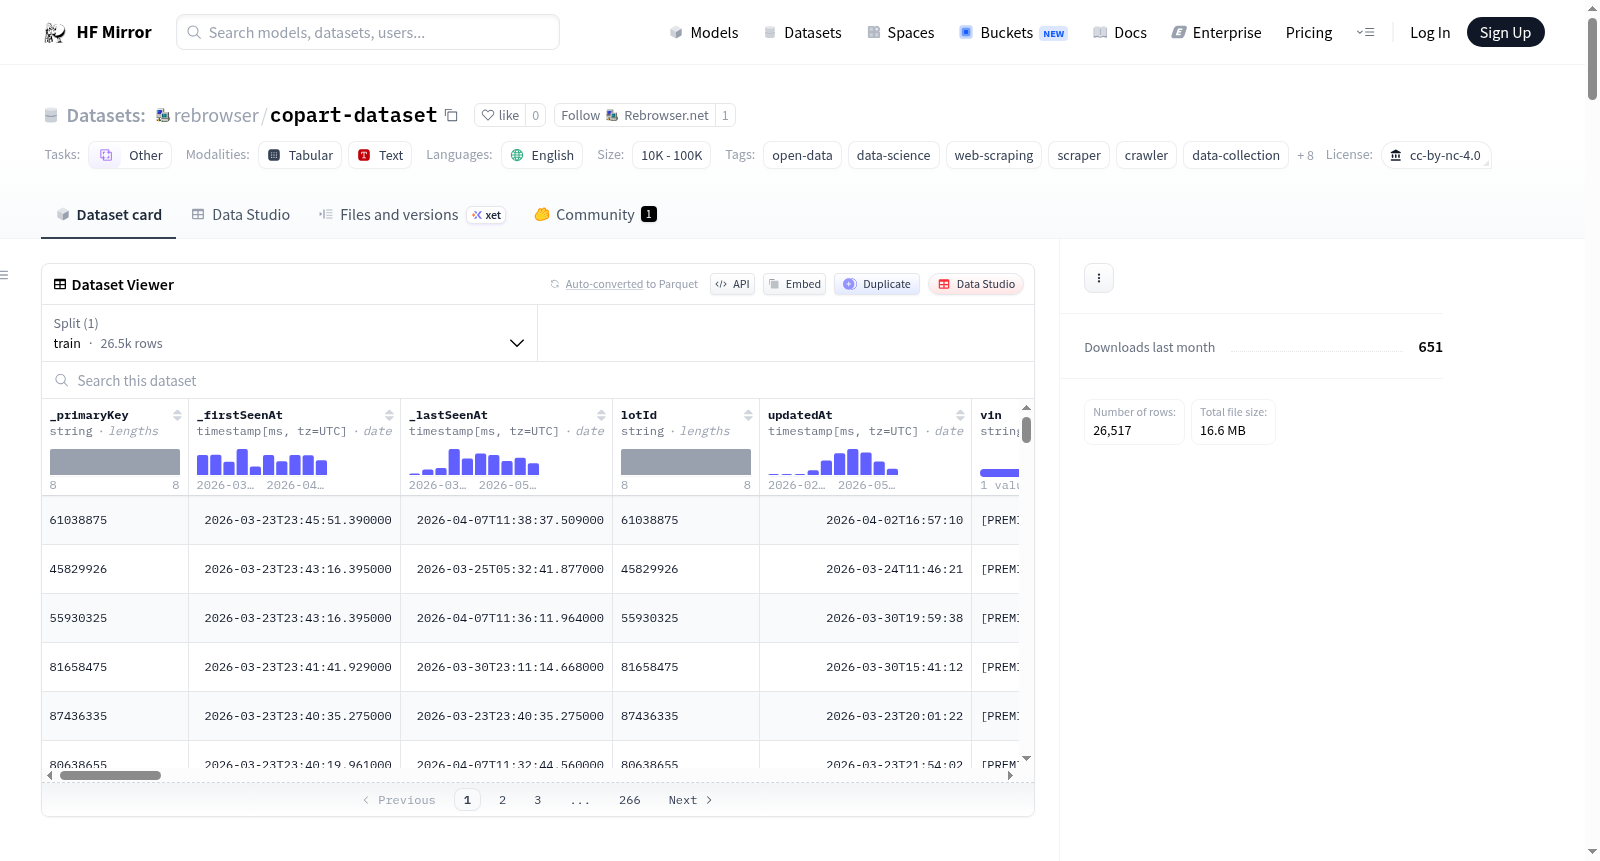Sort the _firstSeenAt column

point(389,415)
